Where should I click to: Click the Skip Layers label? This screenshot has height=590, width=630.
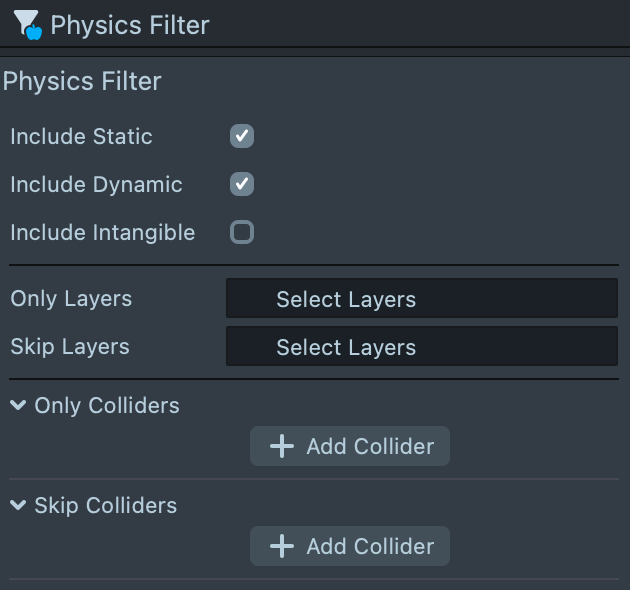(x=69, y=347)
